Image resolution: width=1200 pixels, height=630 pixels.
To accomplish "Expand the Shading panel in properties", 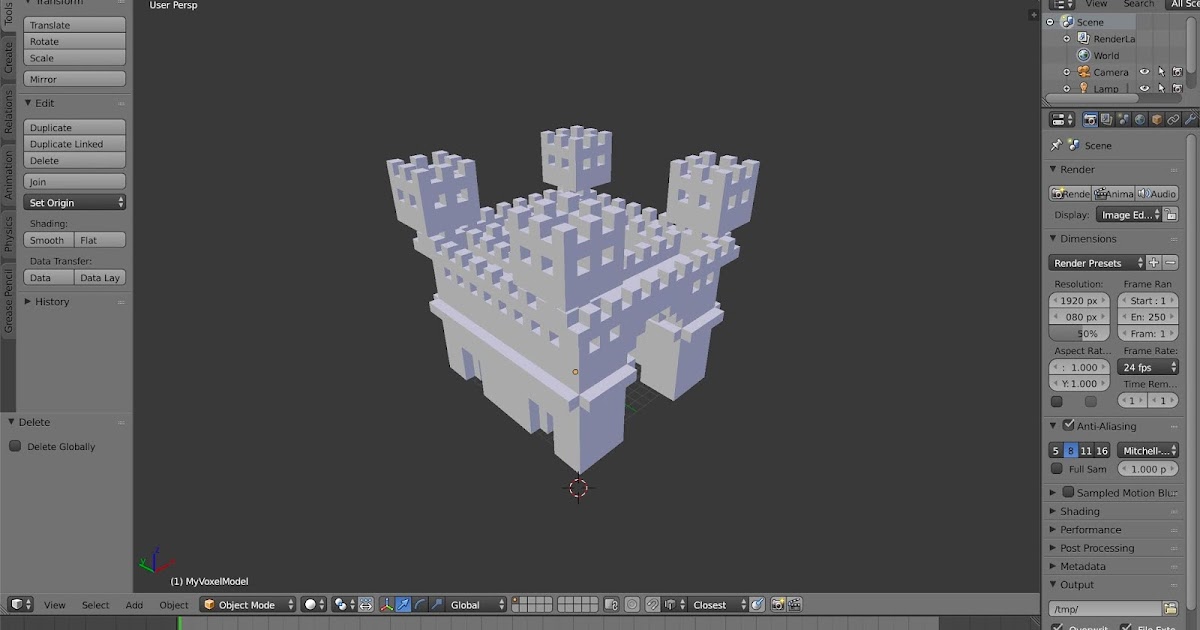I will click(1080, 511).
